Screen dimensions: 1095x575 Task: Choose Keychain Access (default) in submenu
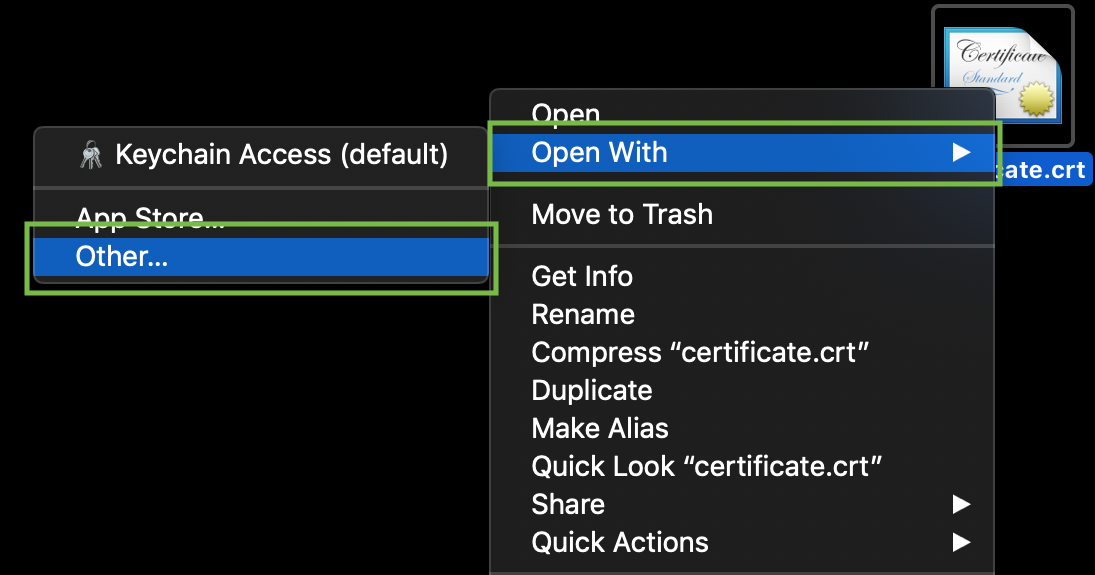(281, 155)
